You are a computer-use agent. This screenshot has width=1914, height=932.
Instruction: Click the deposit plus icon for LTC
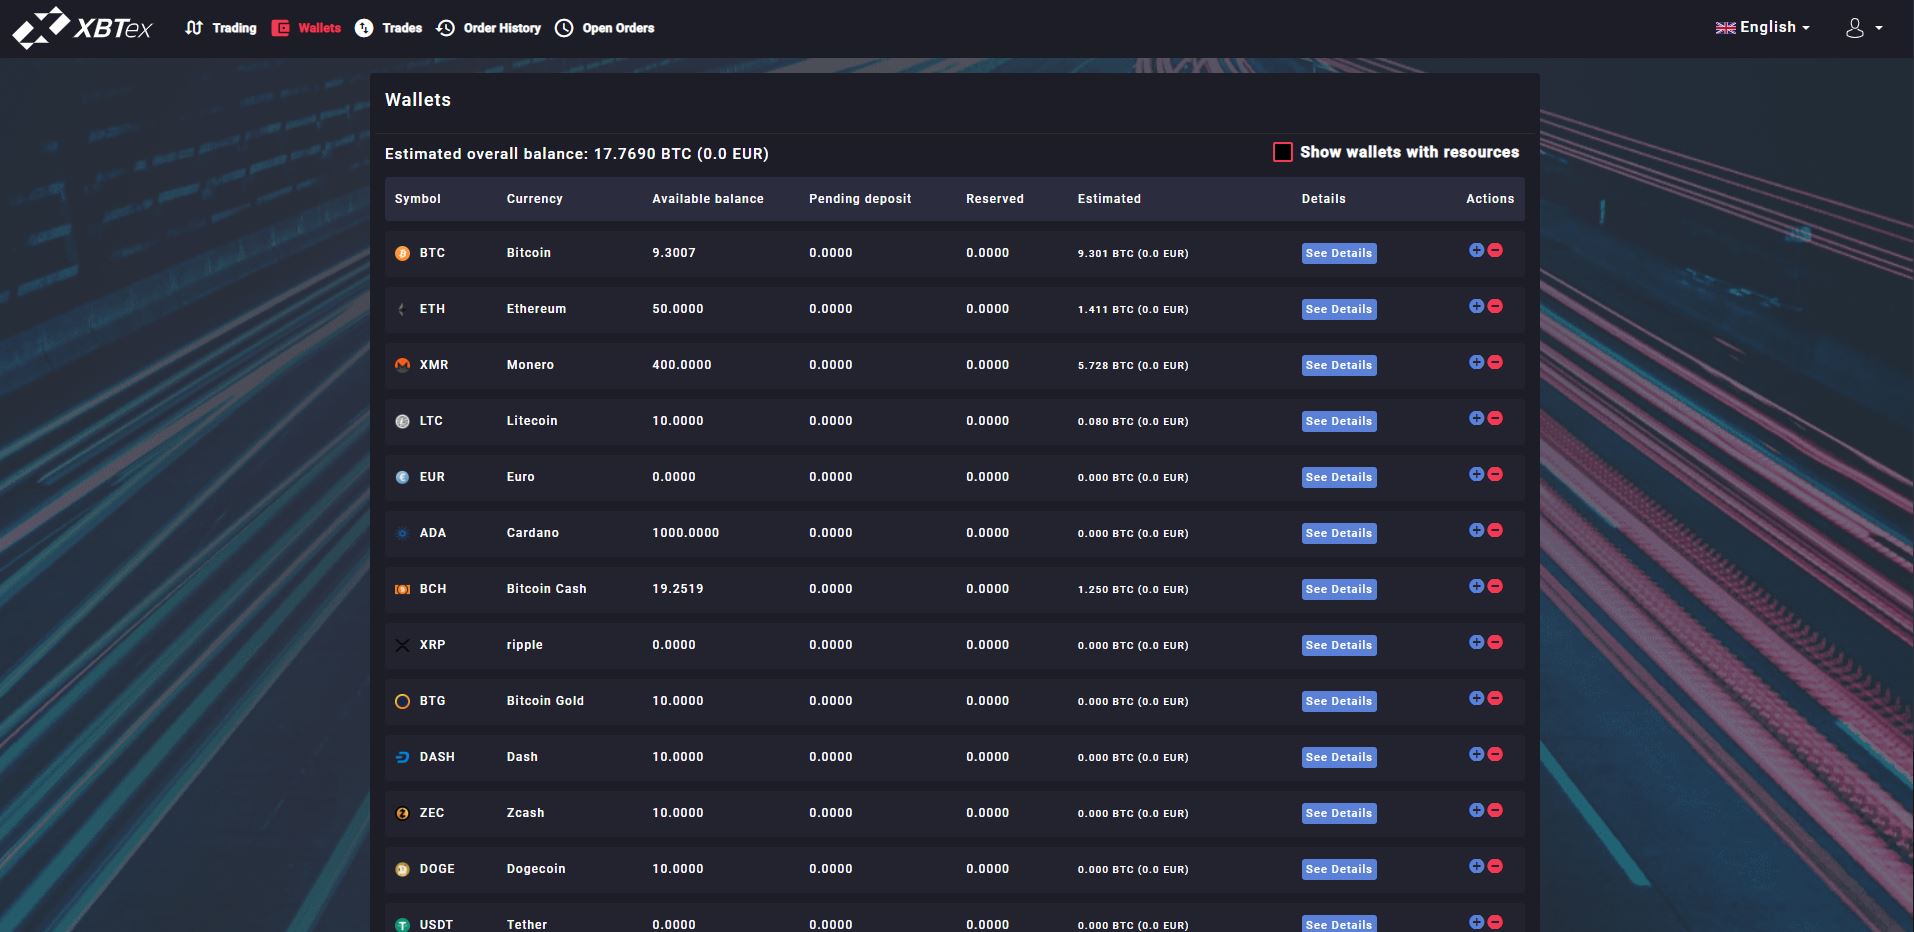click(1476, 418)
